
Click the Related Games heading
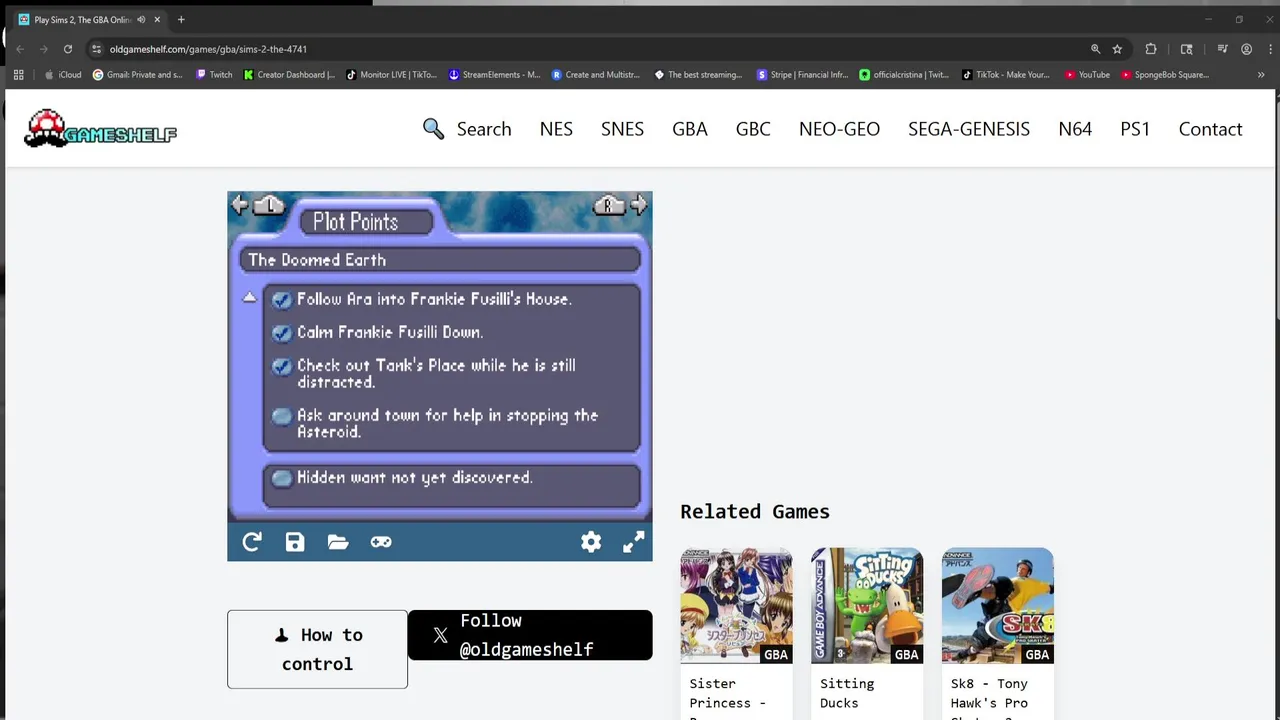click(x=755, y=511)
